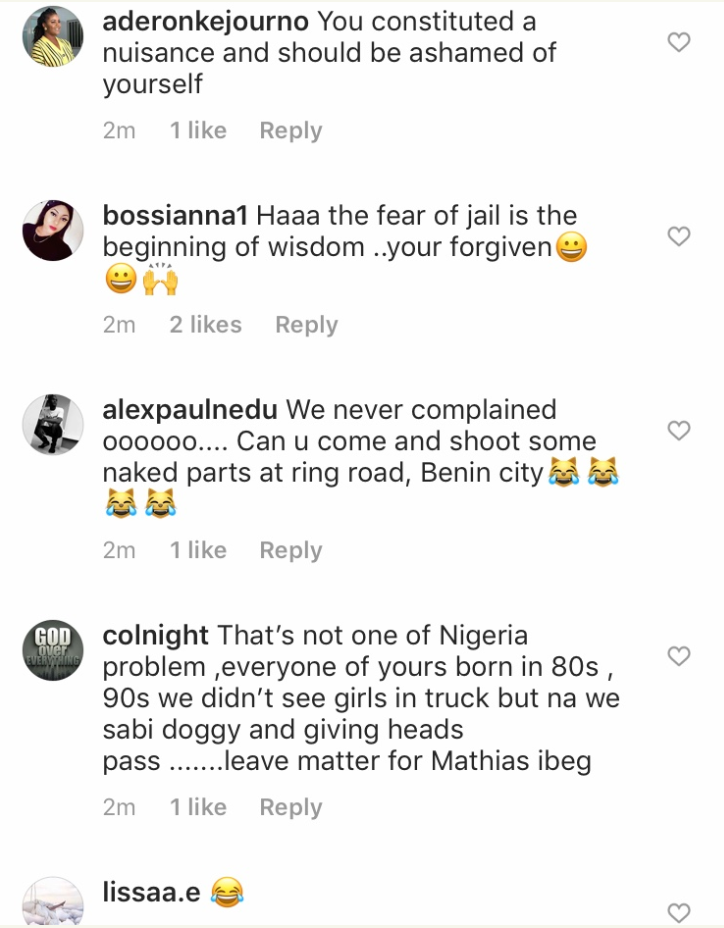
Task: Open aderonkejourno's profile picture
Action: 52,37
